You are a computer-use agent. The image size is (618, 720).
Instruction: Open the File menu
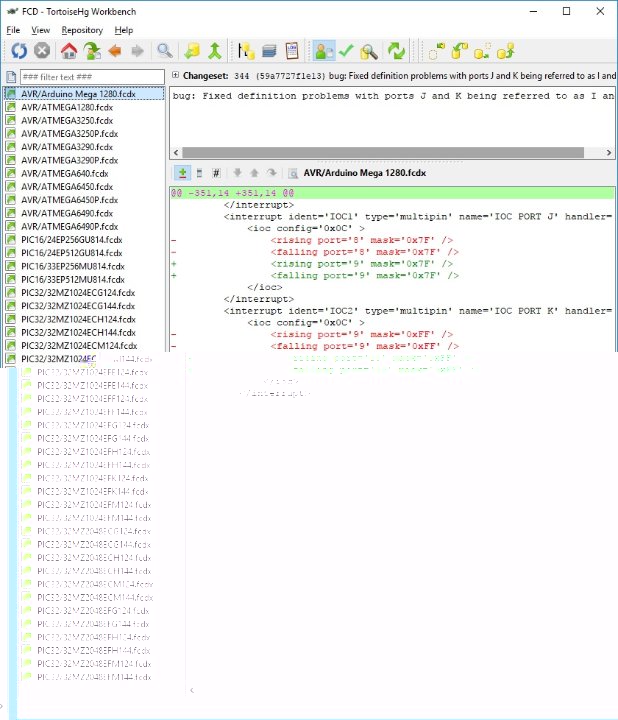pyautogui.click(x=13, y=30)
